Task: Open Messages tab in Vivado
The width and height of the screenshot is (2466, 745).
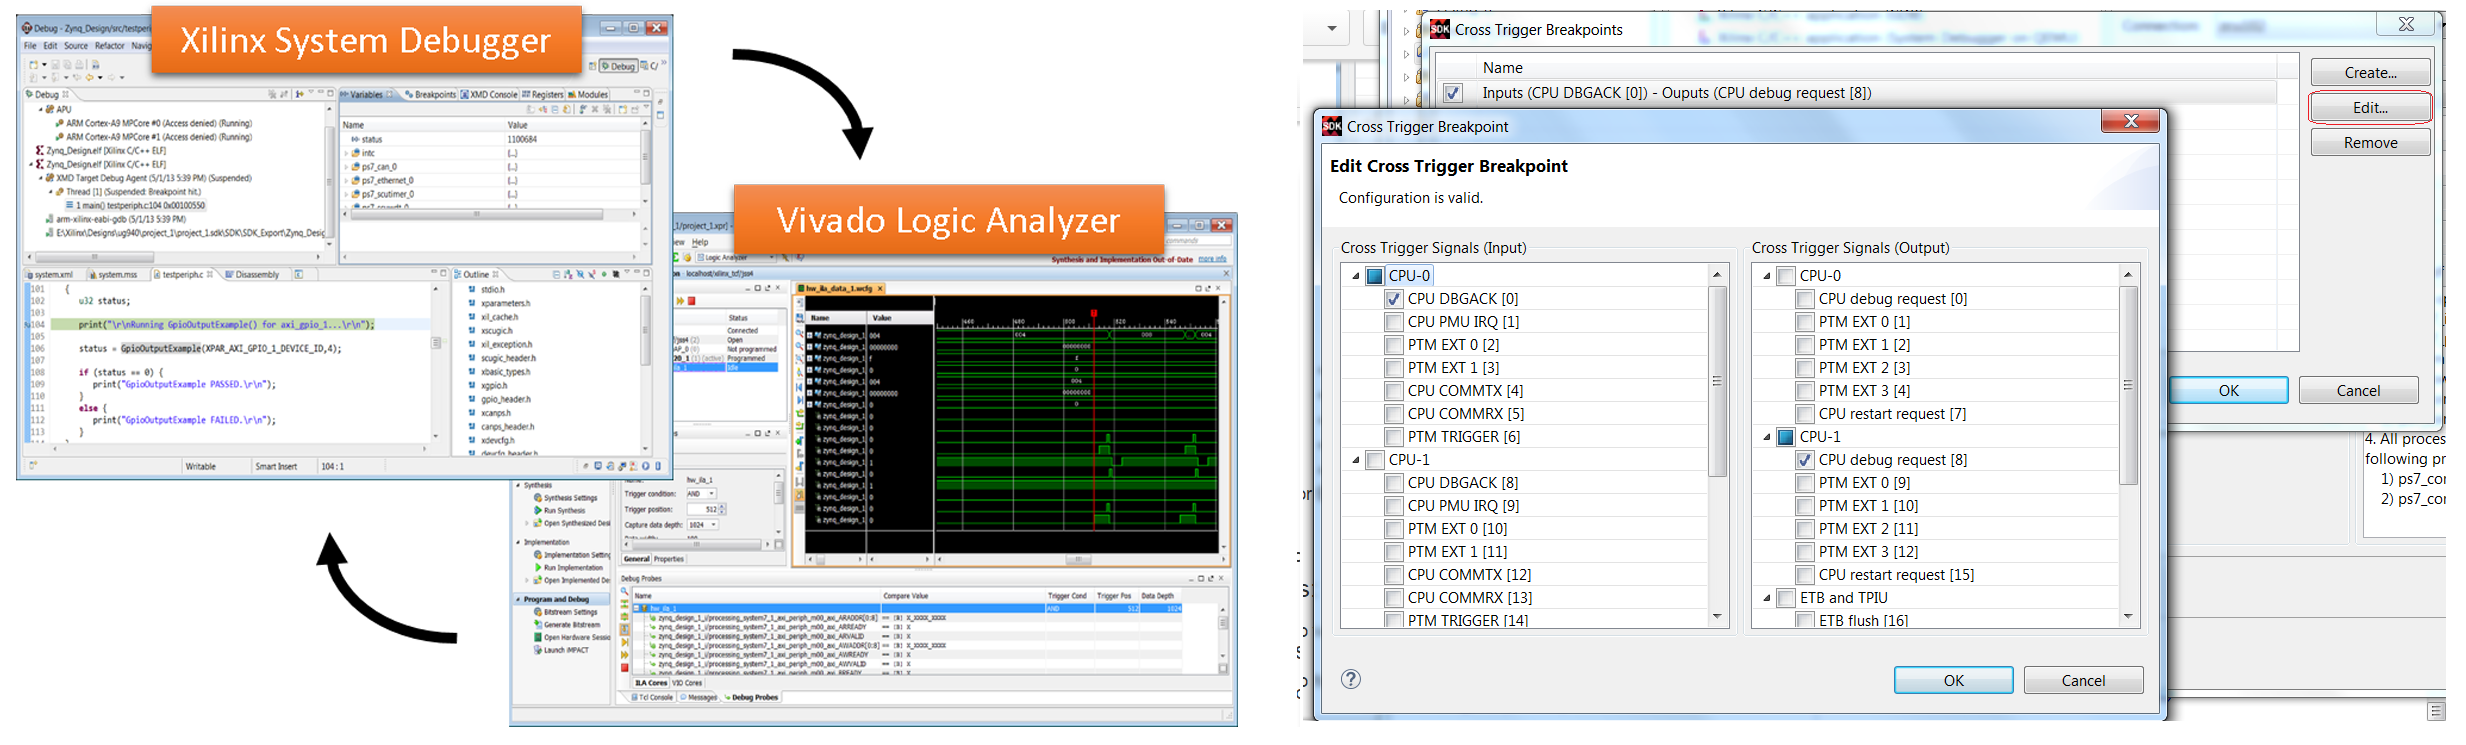Action: 699,697
